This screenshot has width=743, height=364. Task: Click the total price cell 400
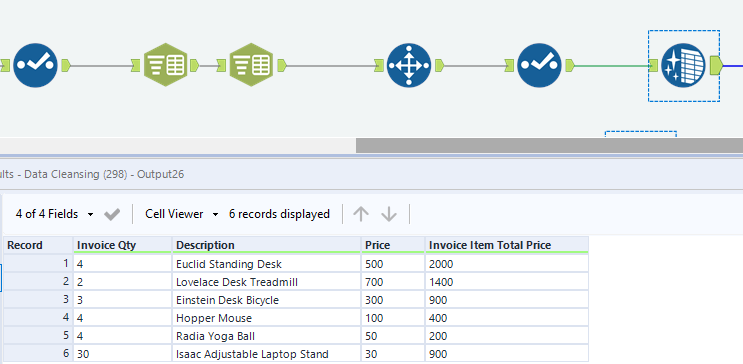tap(507, 318)
